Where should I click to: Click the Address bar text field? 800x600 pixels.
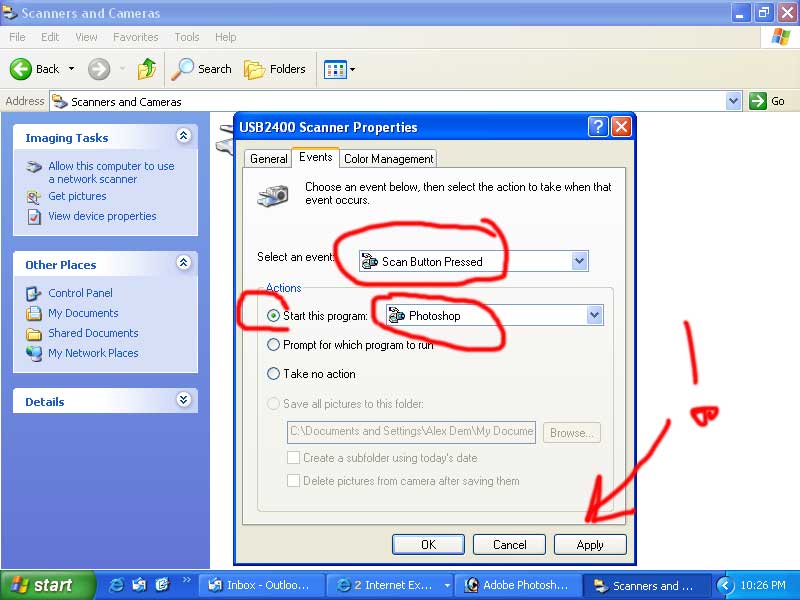[x=388, y=101]
